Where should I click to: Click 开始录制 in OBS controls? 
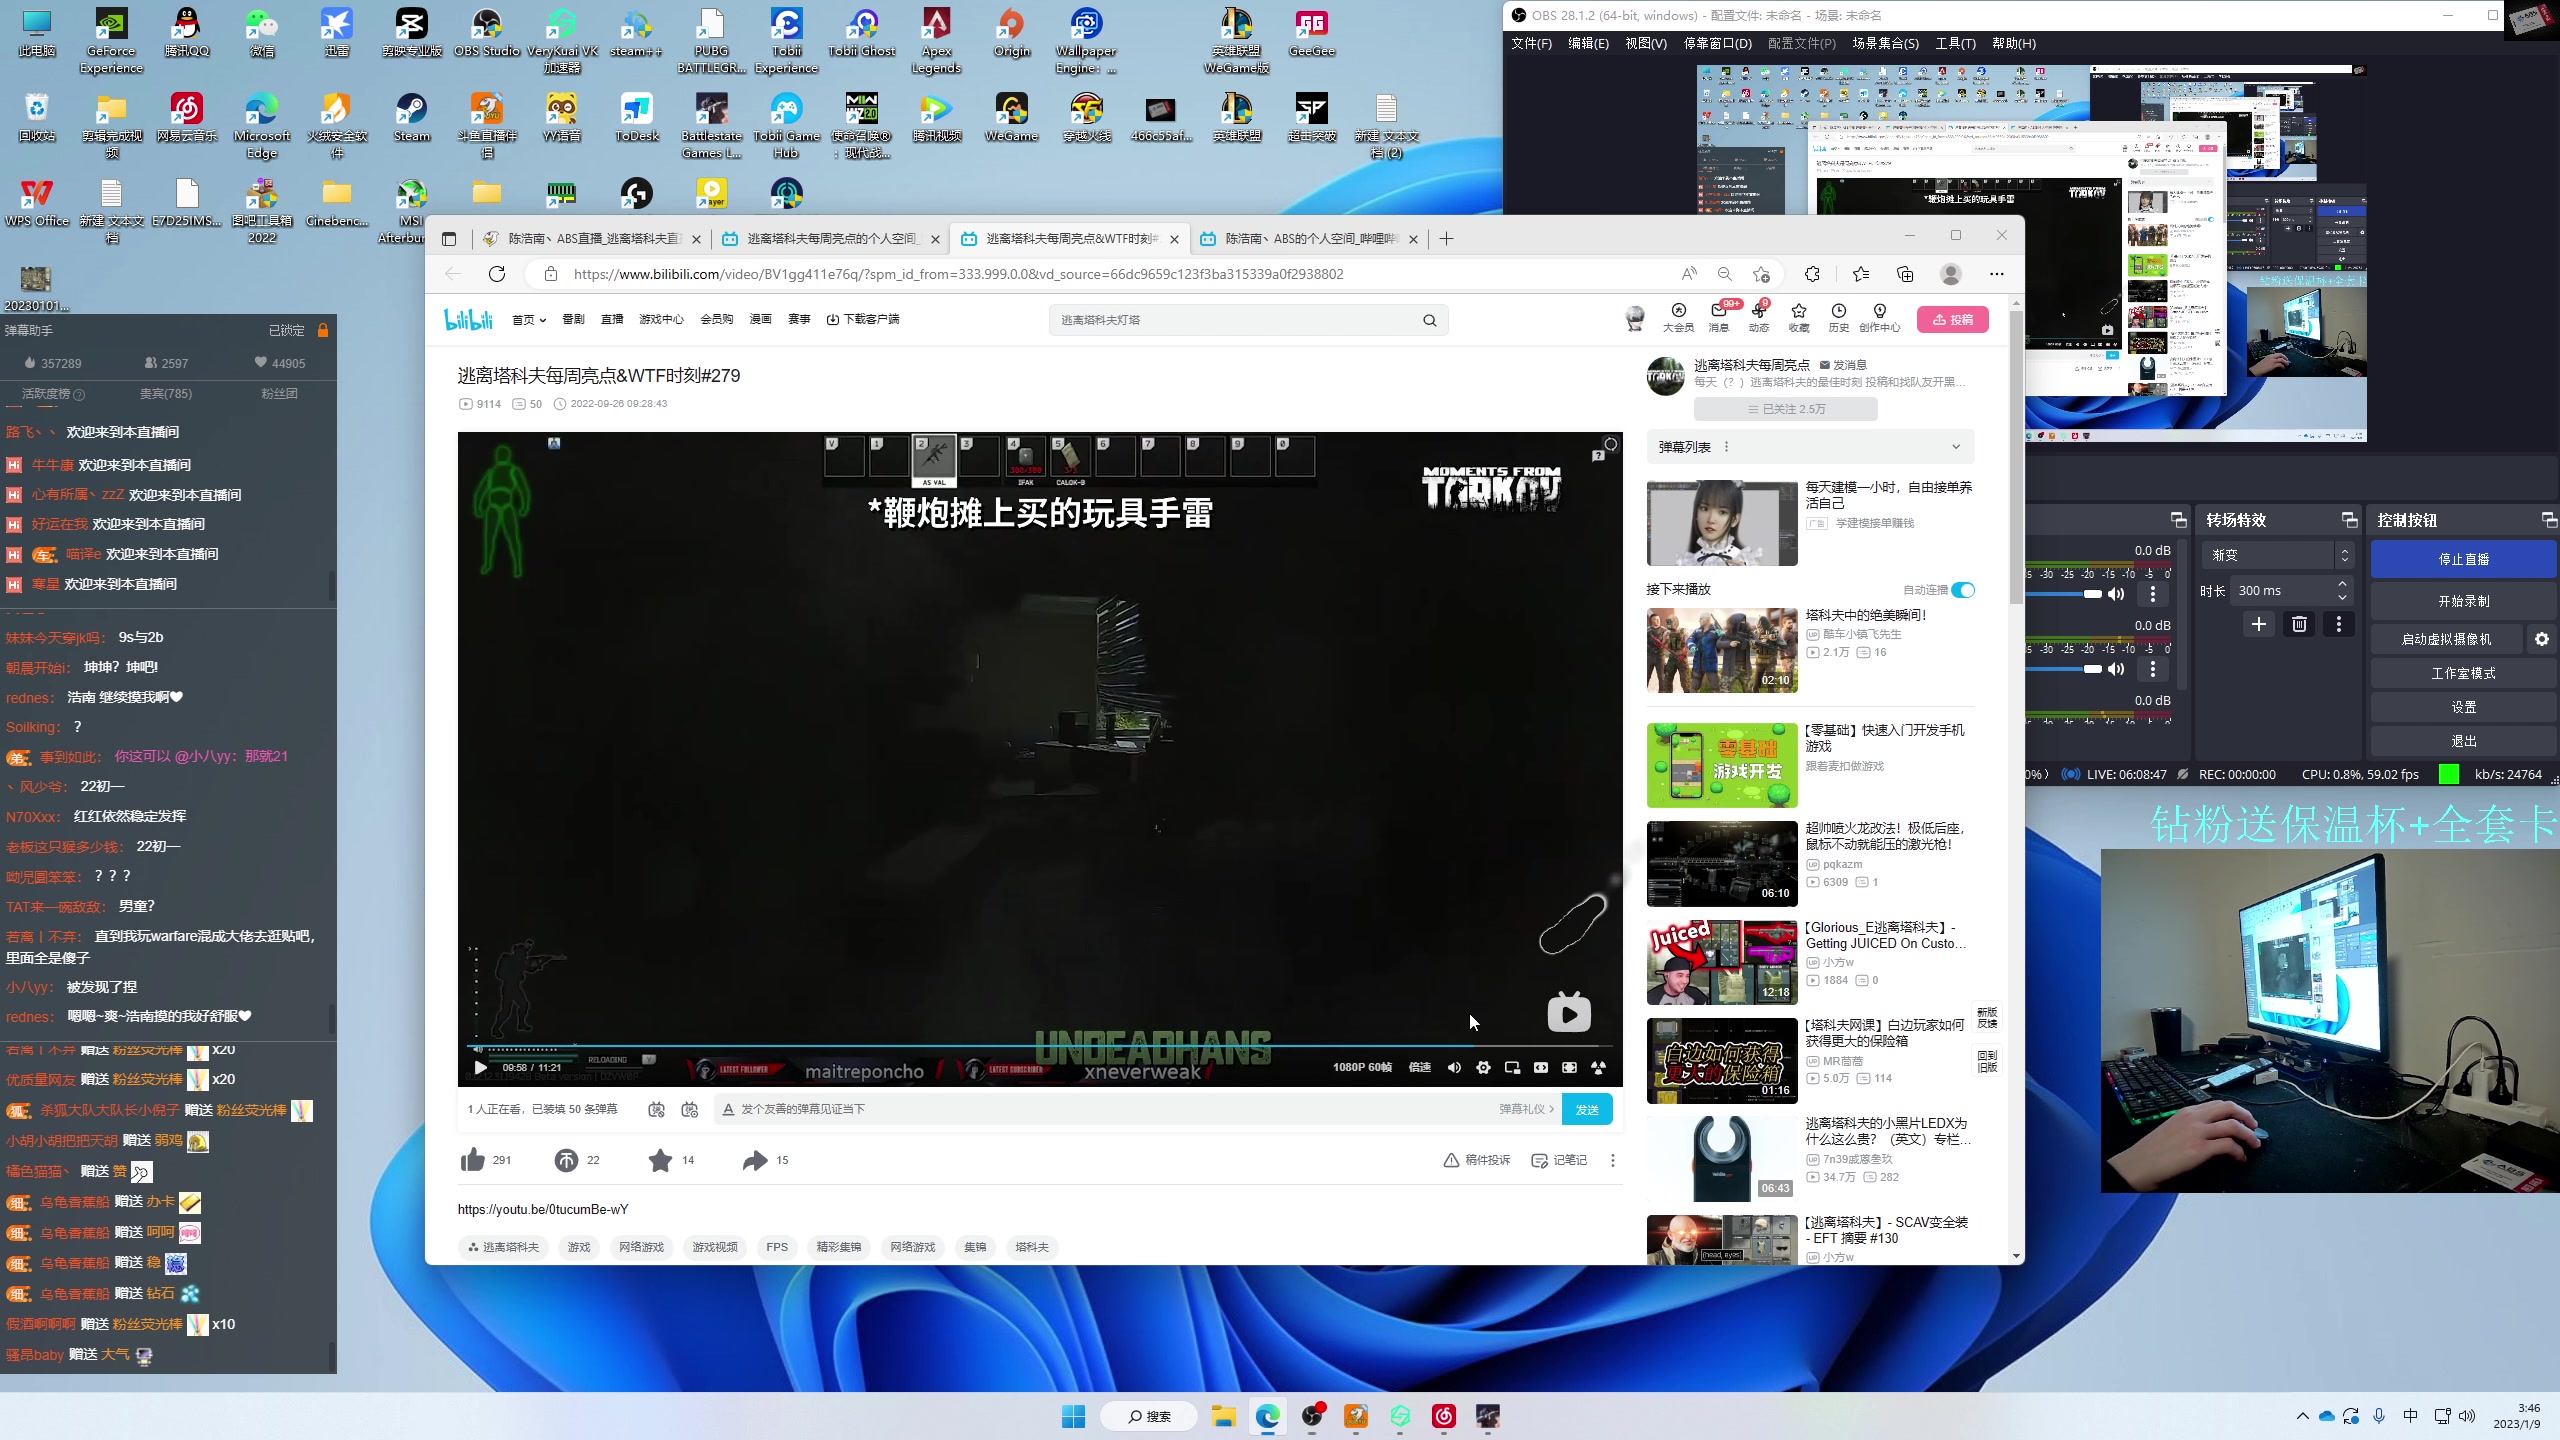[x=2463, y=601]
